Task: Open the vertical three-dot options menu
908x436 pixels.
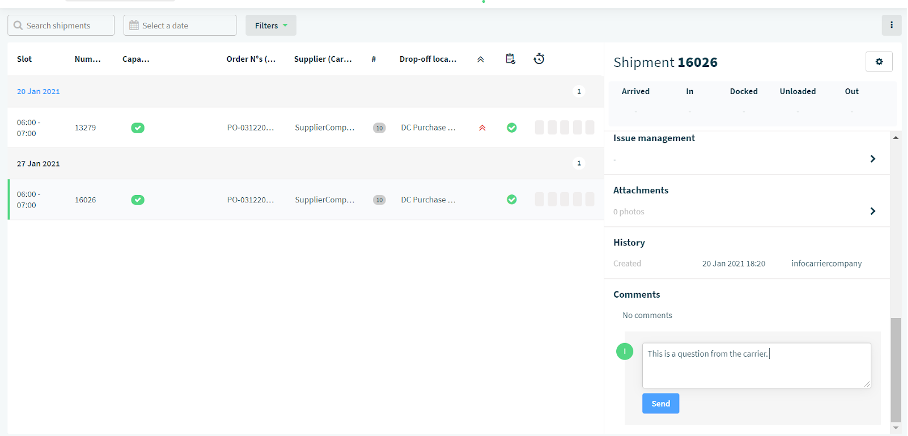Action: (891, 25)
